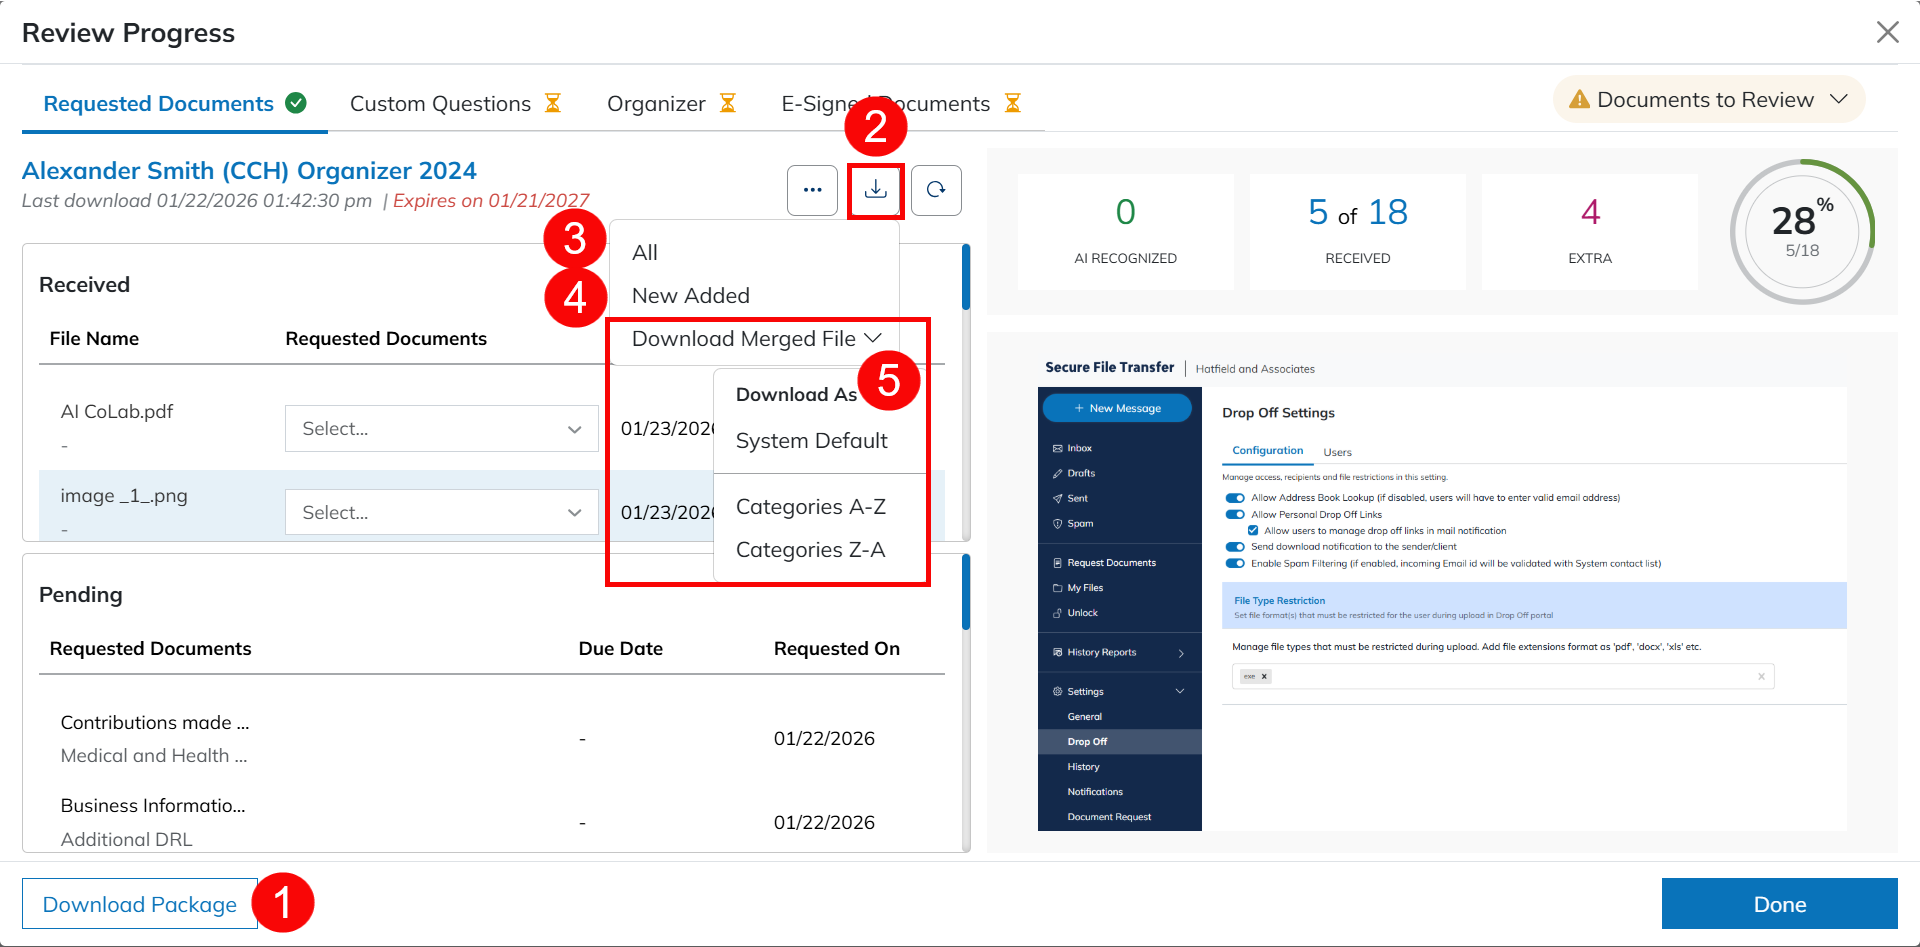Uncheck manage drop off links checkbox
The image size is (1920, 947).
[x=1253, y=531]
